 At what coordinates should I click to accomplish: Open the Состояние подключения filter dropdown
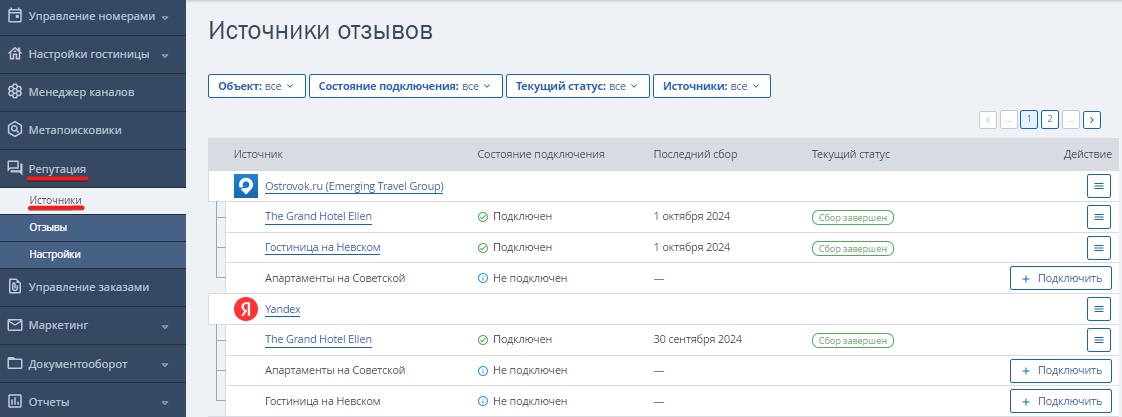[406, 86]
